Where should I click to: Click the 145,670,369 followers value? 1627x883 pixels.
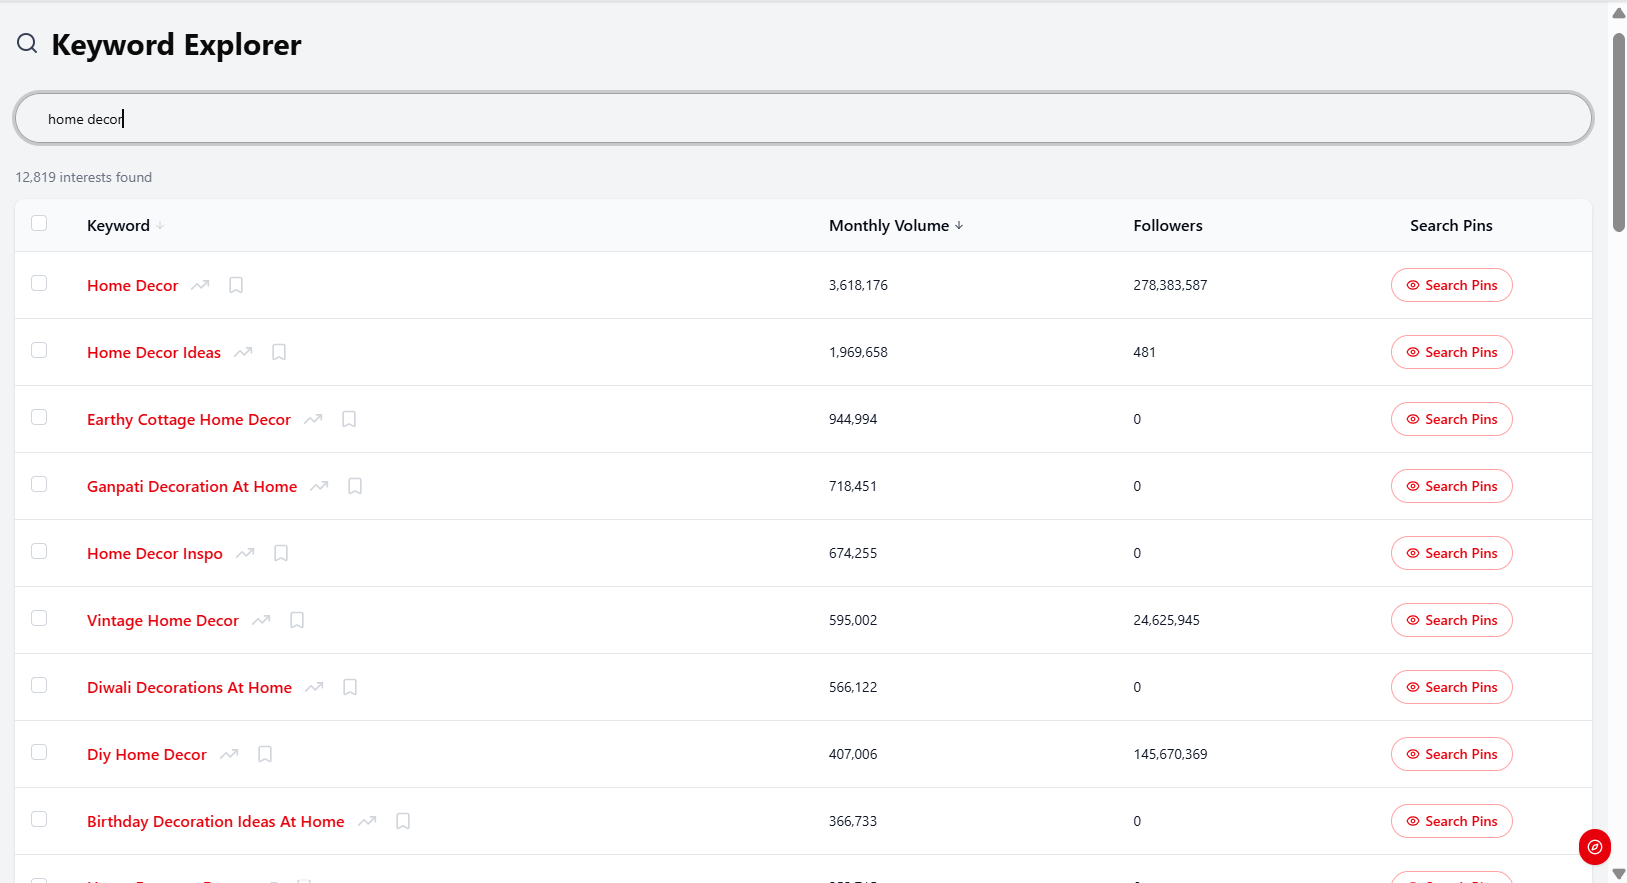point(1170,754)
